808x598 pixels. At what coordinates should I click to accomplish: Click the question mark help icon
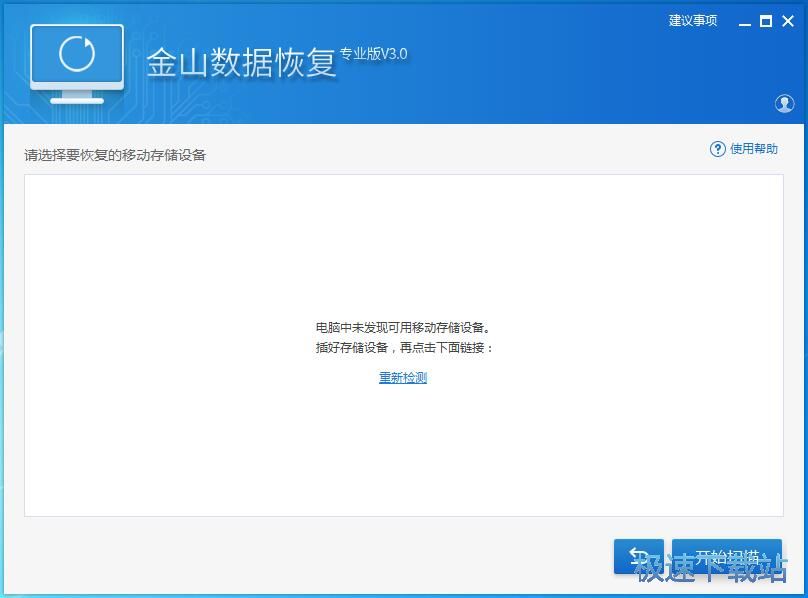pos(717,149)
